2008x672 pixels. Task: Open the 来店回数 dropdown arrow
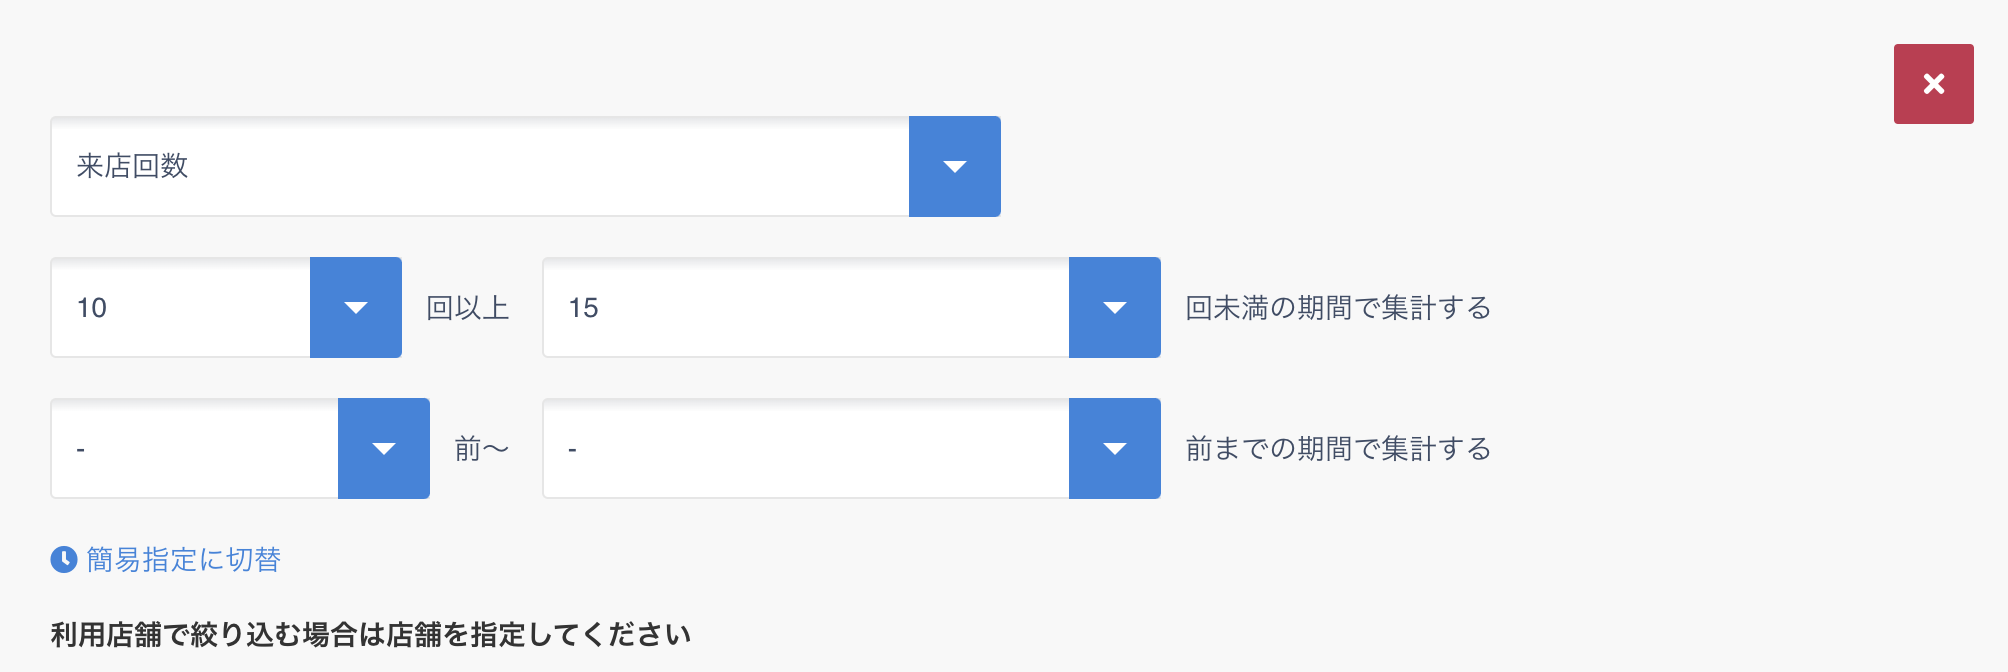pyautogui.click(x=955, y=166)
